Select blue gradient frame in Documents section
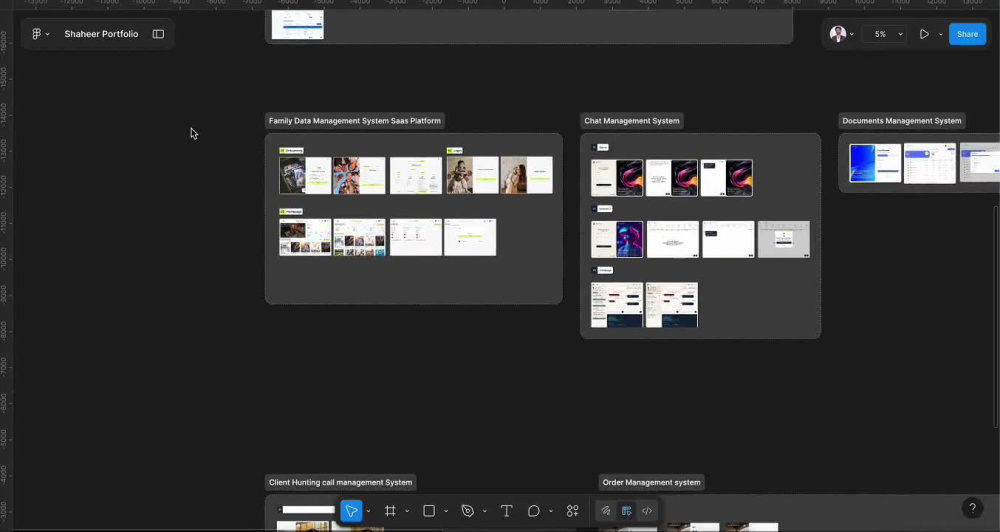This screenshot has height=532, width=1000. point(875,163)
